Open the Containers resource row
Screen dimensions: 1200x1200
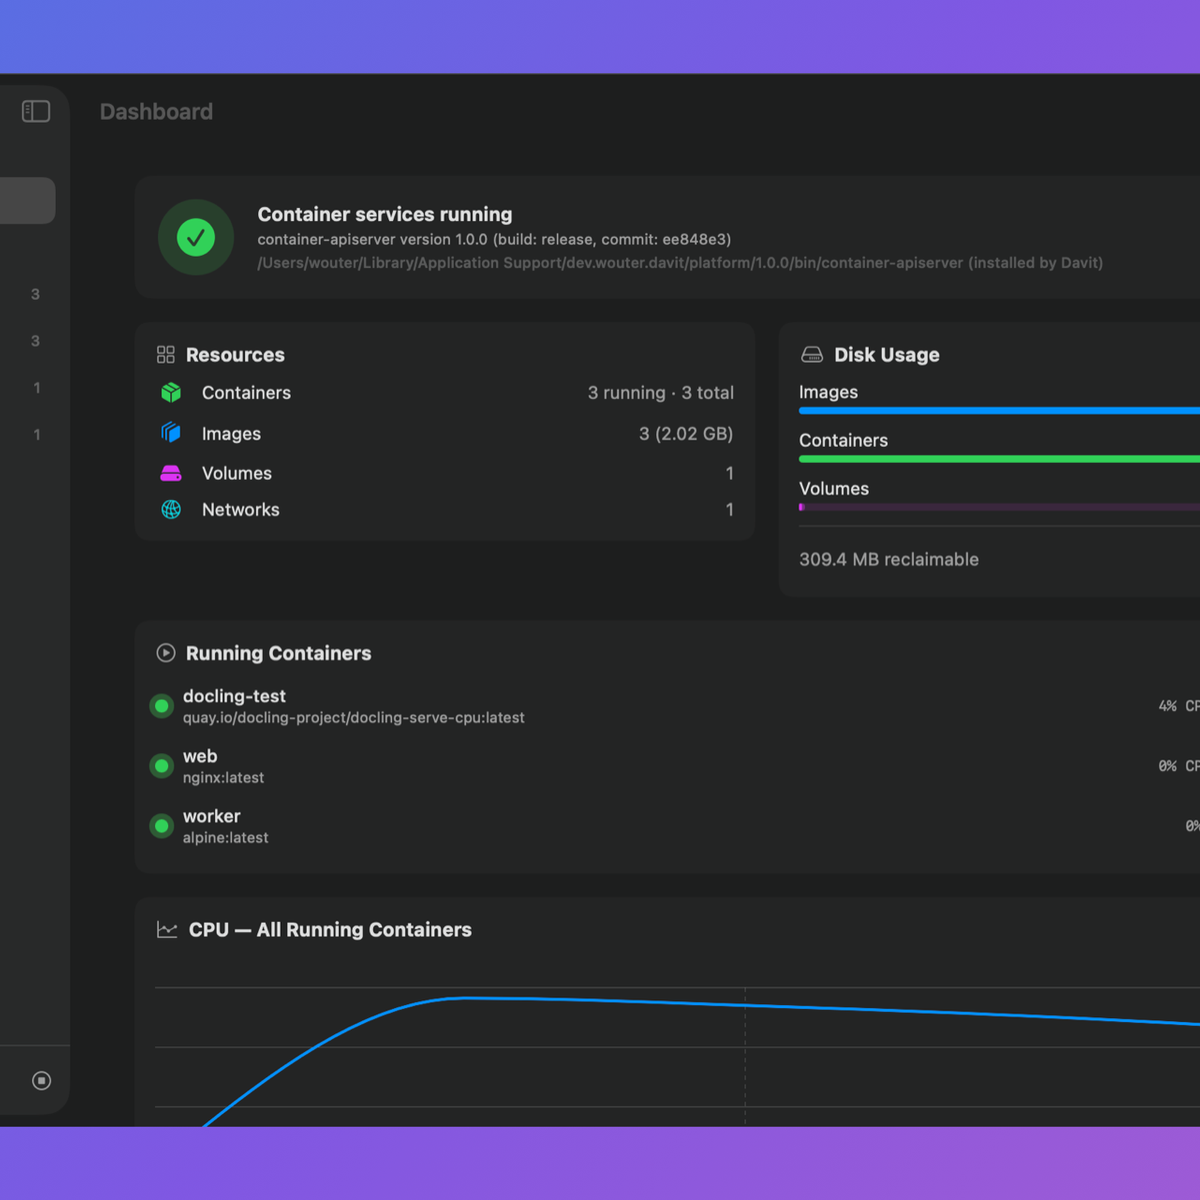446,393
